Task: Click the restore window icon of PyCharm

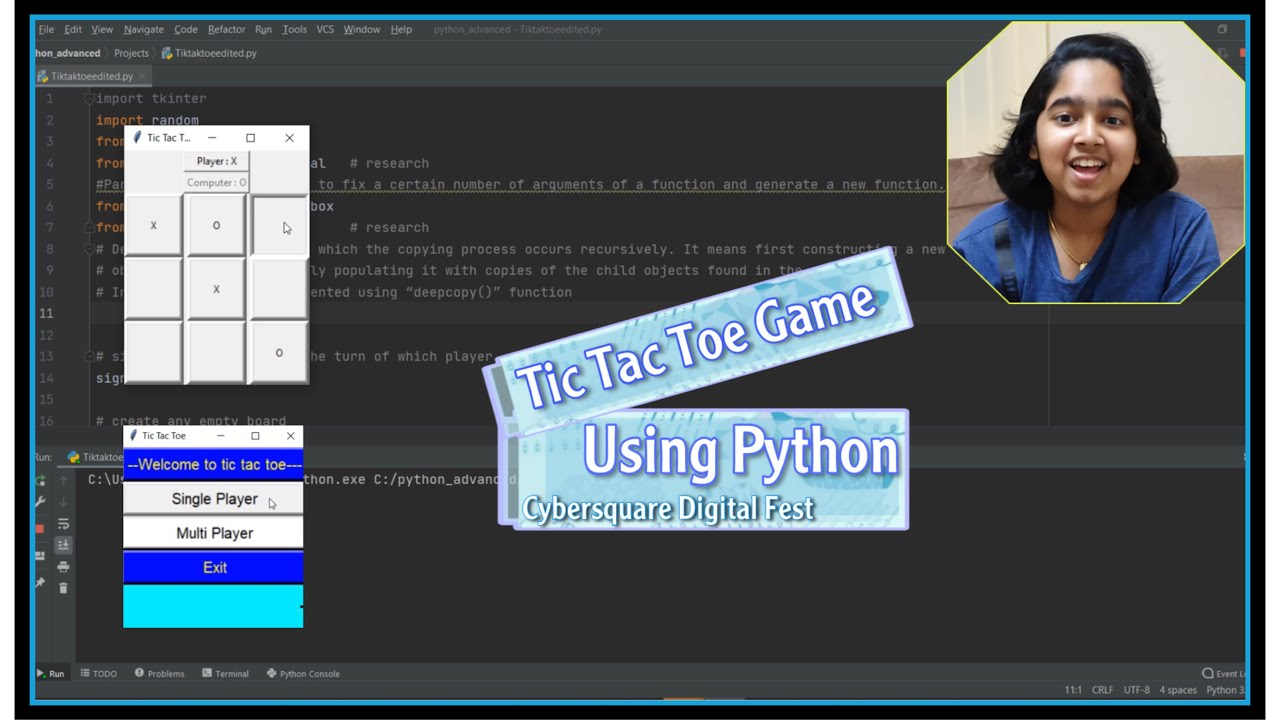Action: [1222, 29]
